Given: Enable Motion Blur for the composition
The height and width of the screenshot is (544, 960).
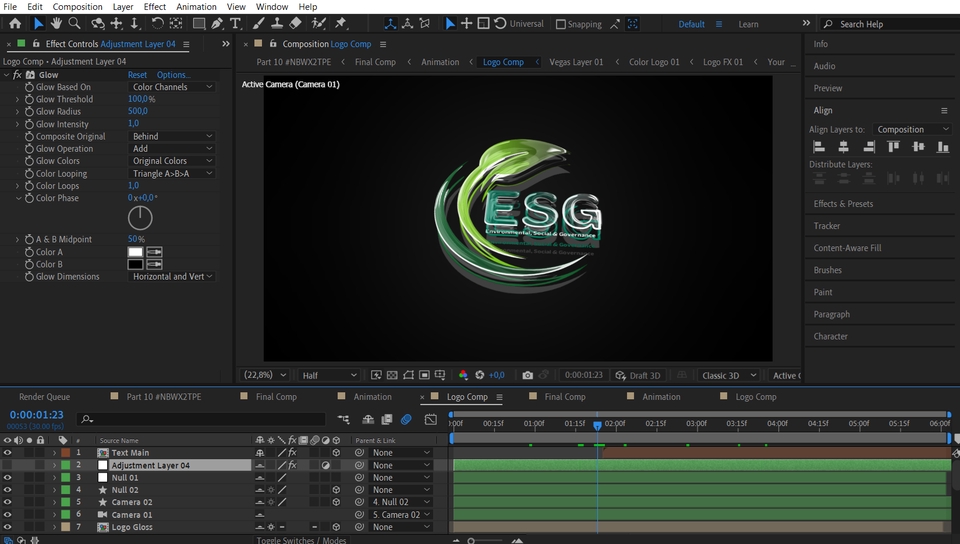Looking at the screenshot, I should (406, 419).
